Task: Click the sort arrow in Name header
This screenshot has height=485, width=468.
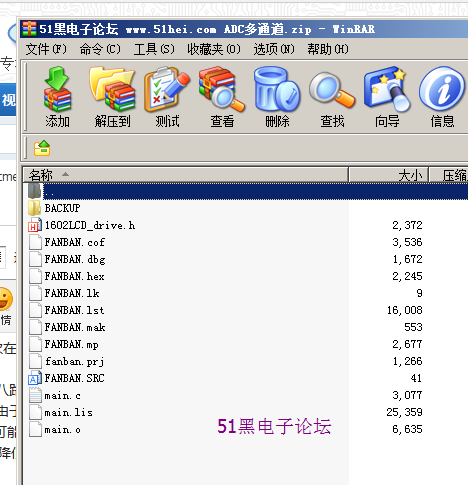Action: tap(66, 174)
